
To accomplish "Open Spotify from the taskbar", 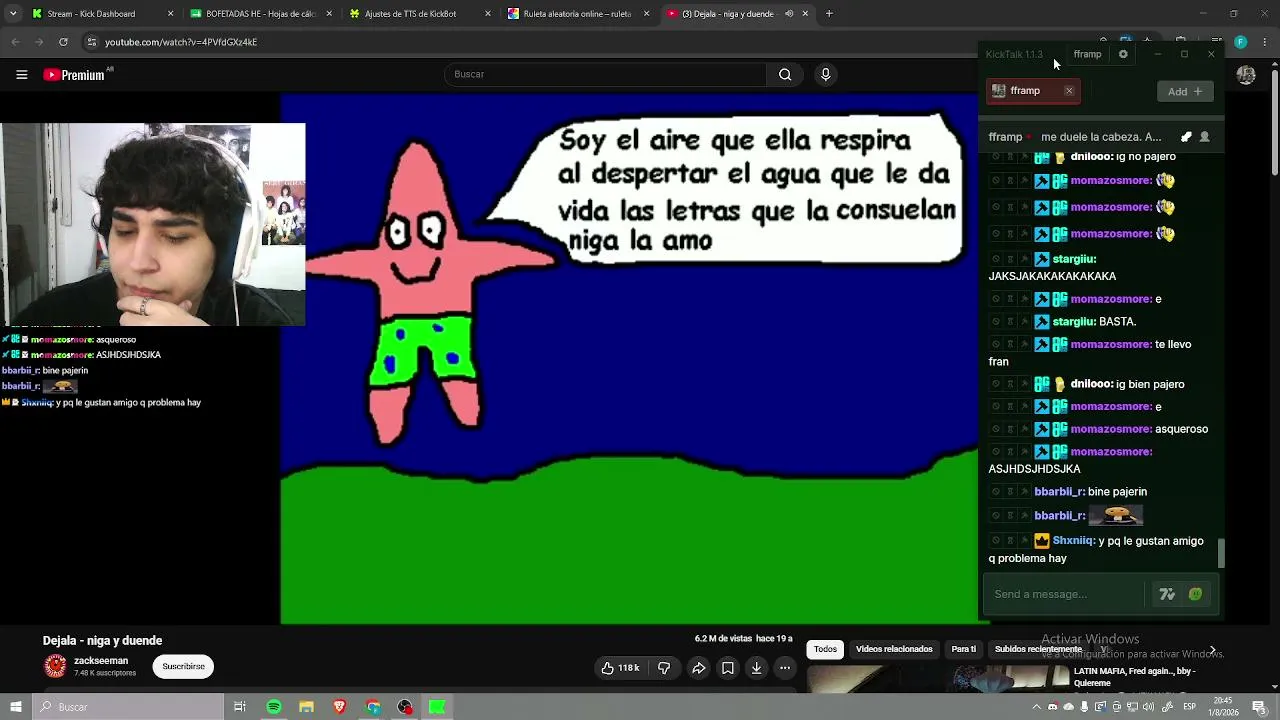I will (x=274, y=707).
